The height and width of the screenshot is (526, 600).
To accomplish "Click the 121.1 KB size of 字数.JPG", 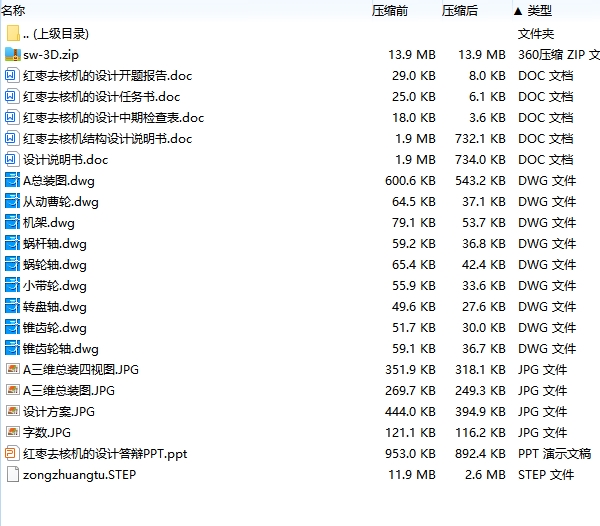I will (x=410, y=433).
